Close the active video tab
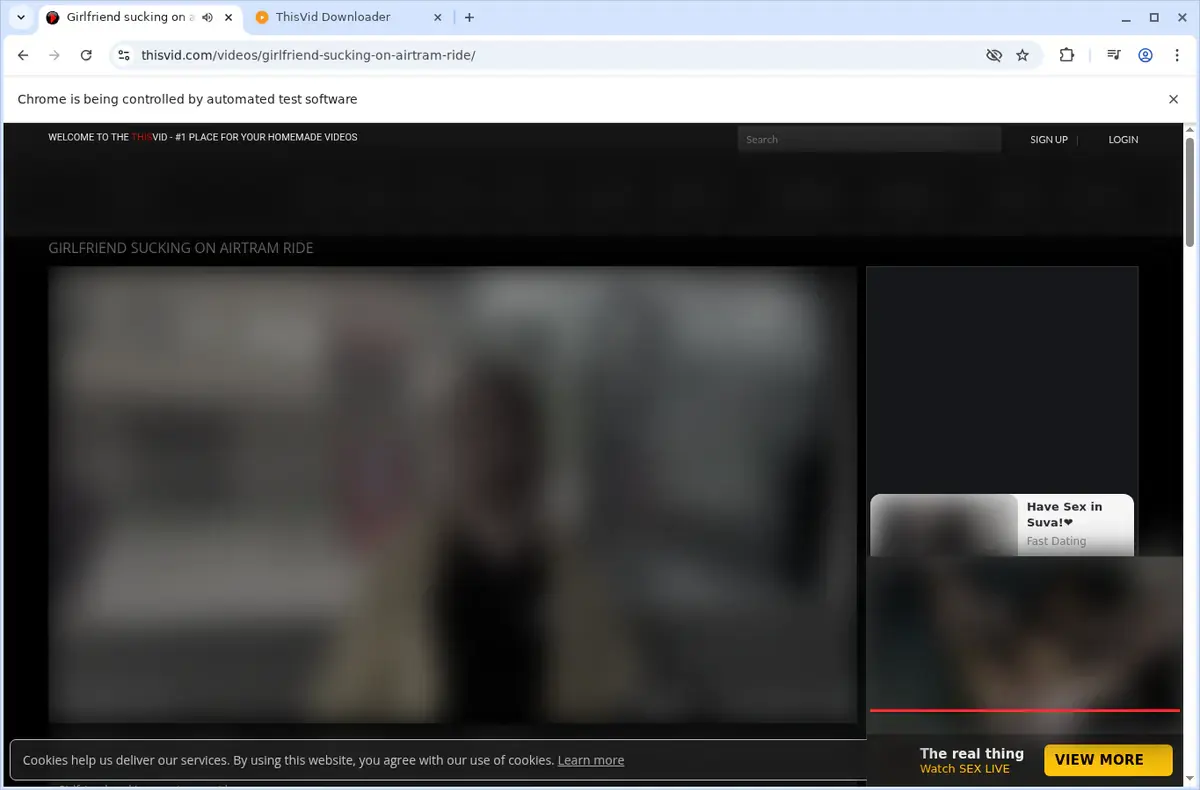This screenshot has height=790, width=1200. click(x=227, y=17)
